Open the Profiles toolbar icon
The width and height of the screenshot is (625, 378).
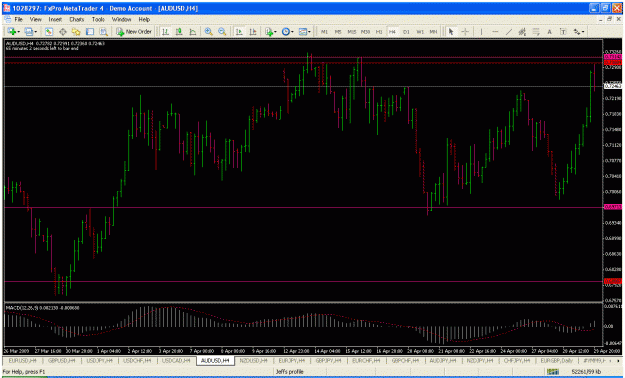pos(28,32)
